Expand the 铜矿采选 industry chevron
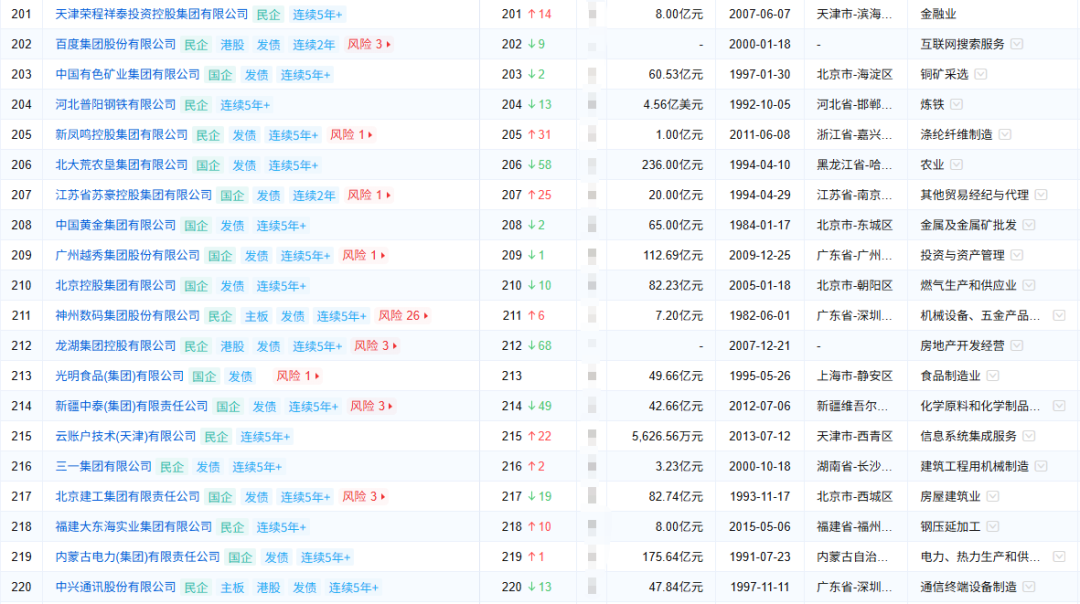The width and height of the screenshot is (1080, 604). point(981,74)
